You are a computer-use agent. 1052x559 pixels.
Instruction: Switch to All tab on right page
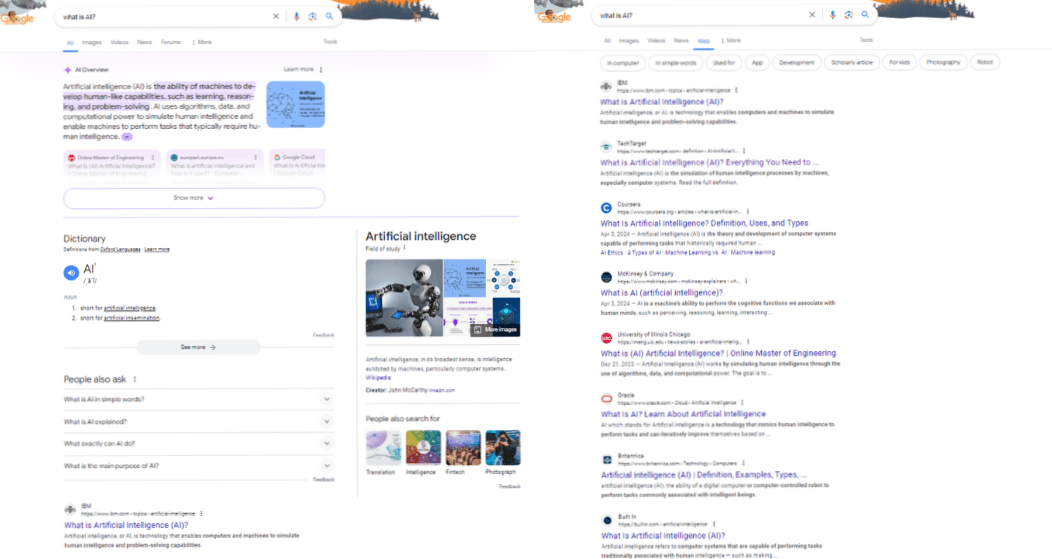tap(607, 40)
